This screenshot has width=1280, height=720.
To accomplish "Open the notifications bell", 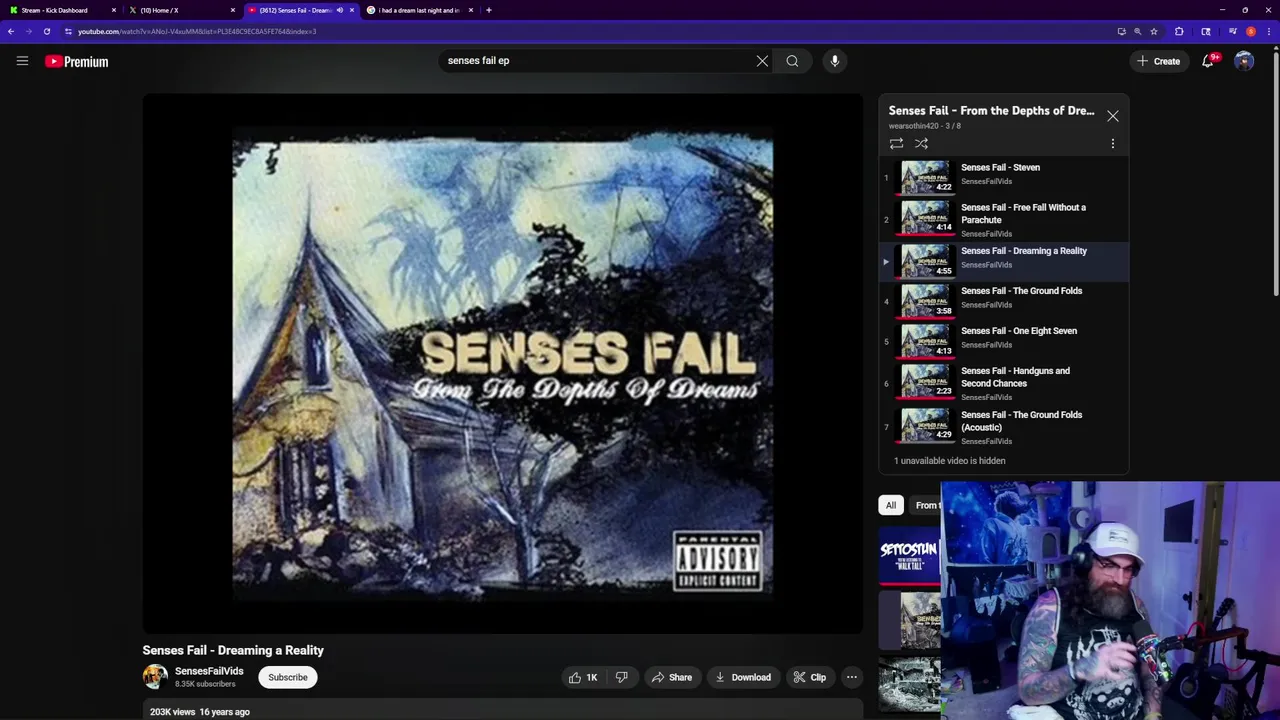I will click(x=1208, y=61).
